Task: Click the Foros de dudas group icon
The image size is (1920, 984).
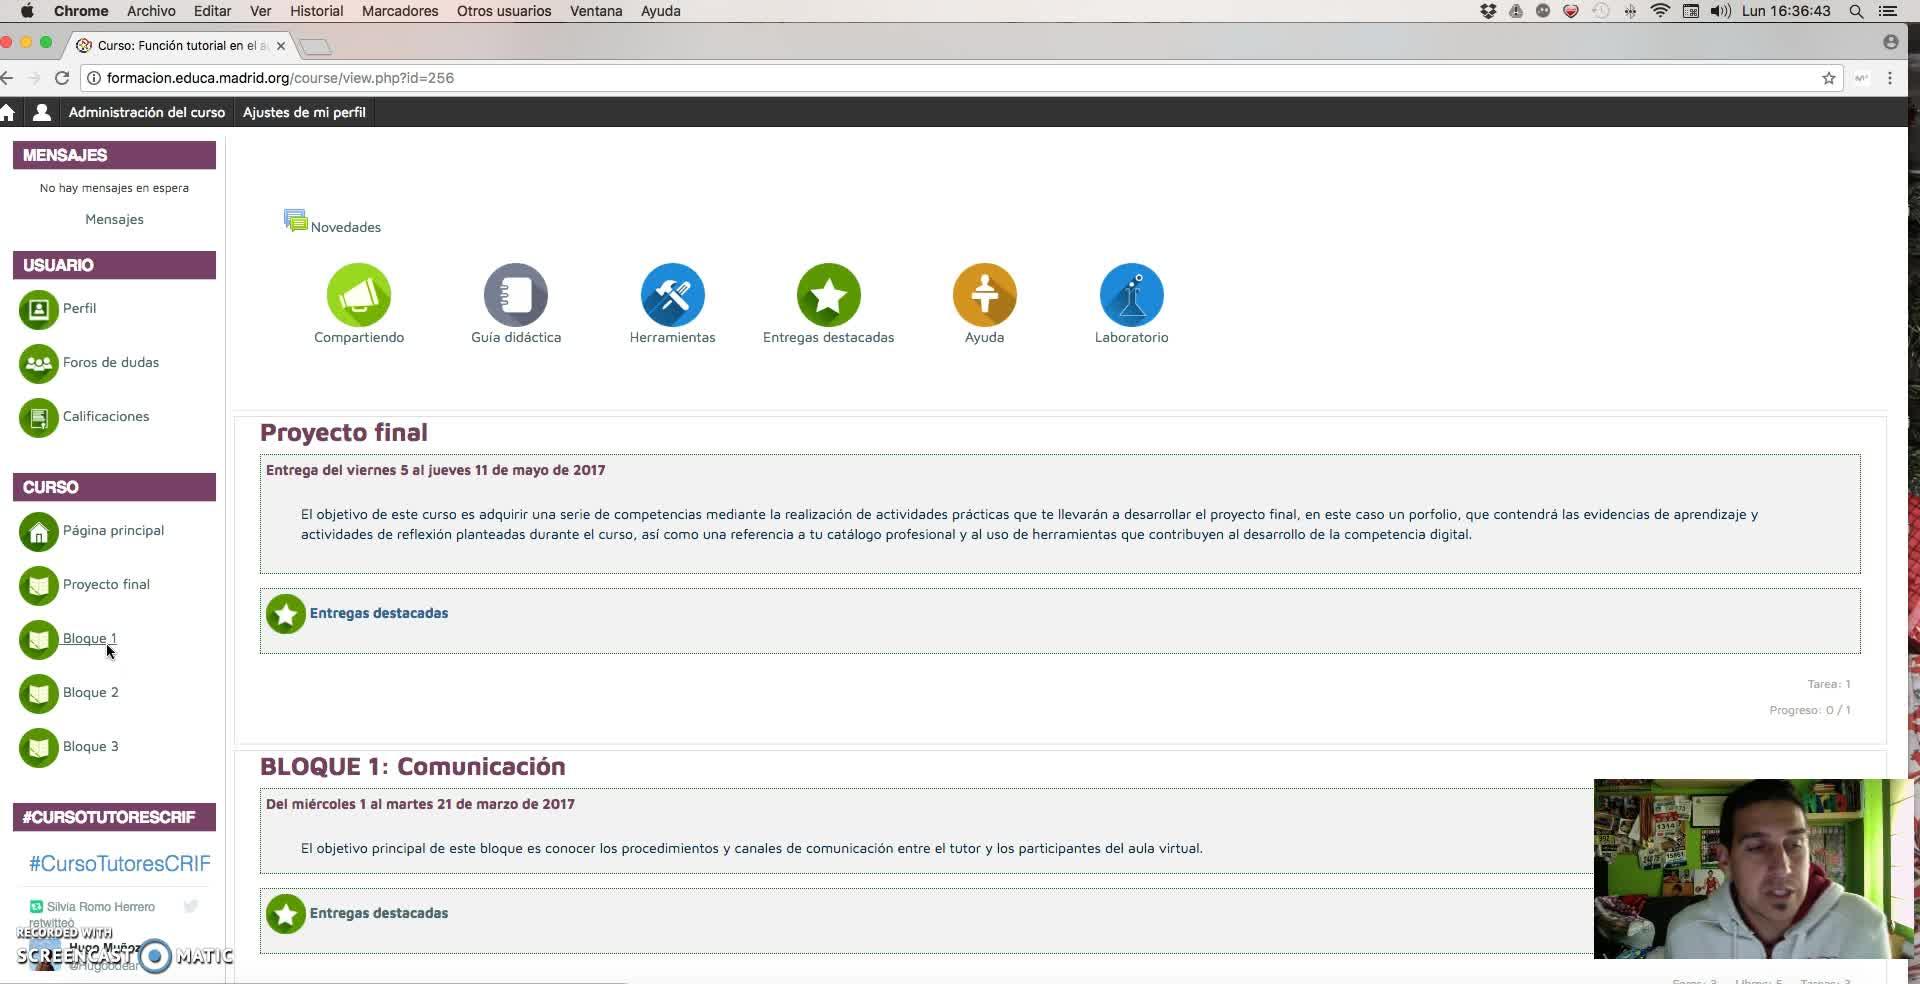Action: pyautogui.click(x=39, y=364)
